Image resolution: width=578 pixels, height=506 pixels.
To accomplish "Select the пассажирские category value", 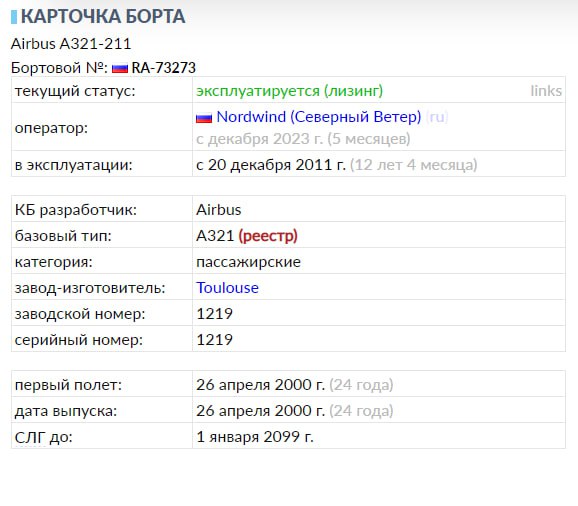I will (x=248, y=262).
